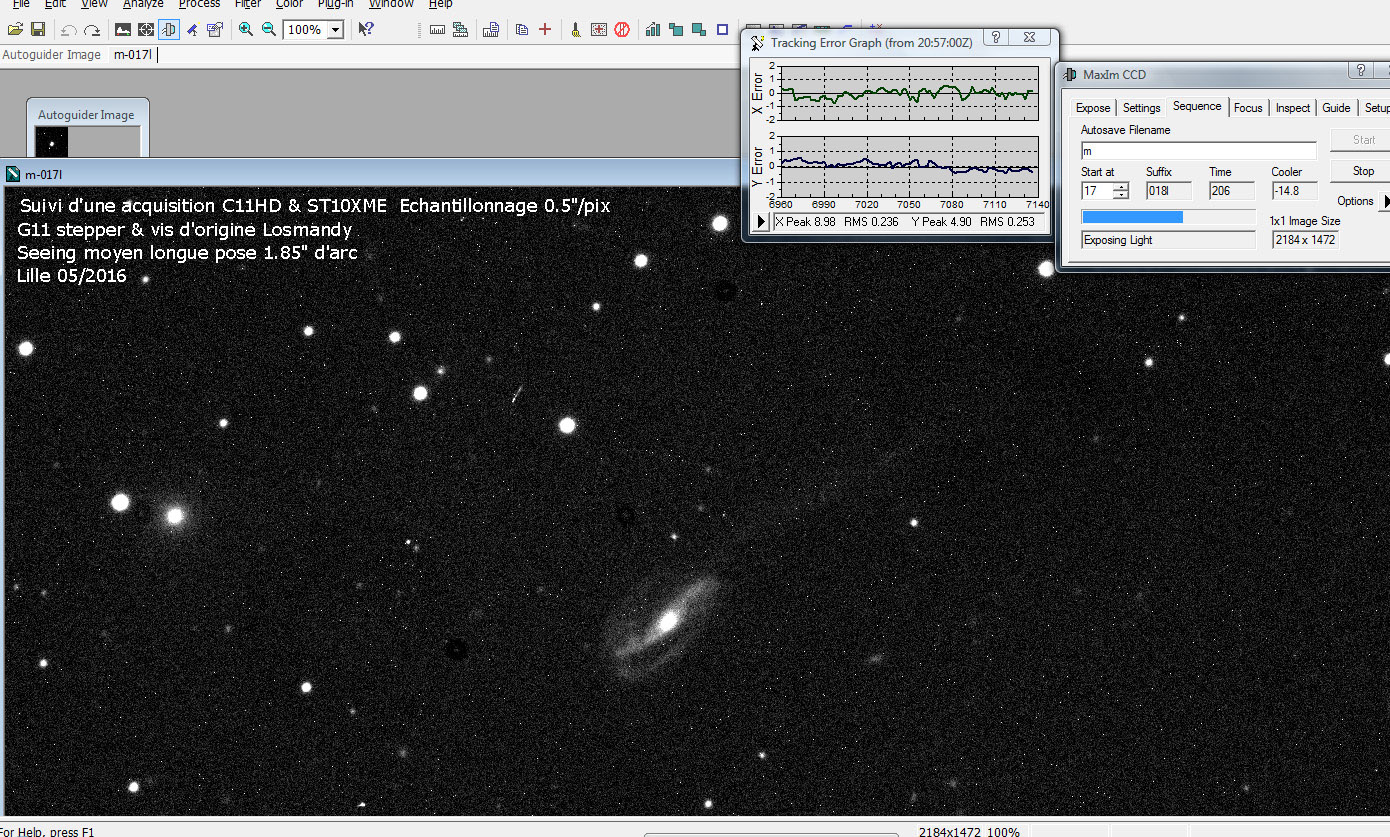Click the Zoom Out magnifier icon

pos(269,30)
